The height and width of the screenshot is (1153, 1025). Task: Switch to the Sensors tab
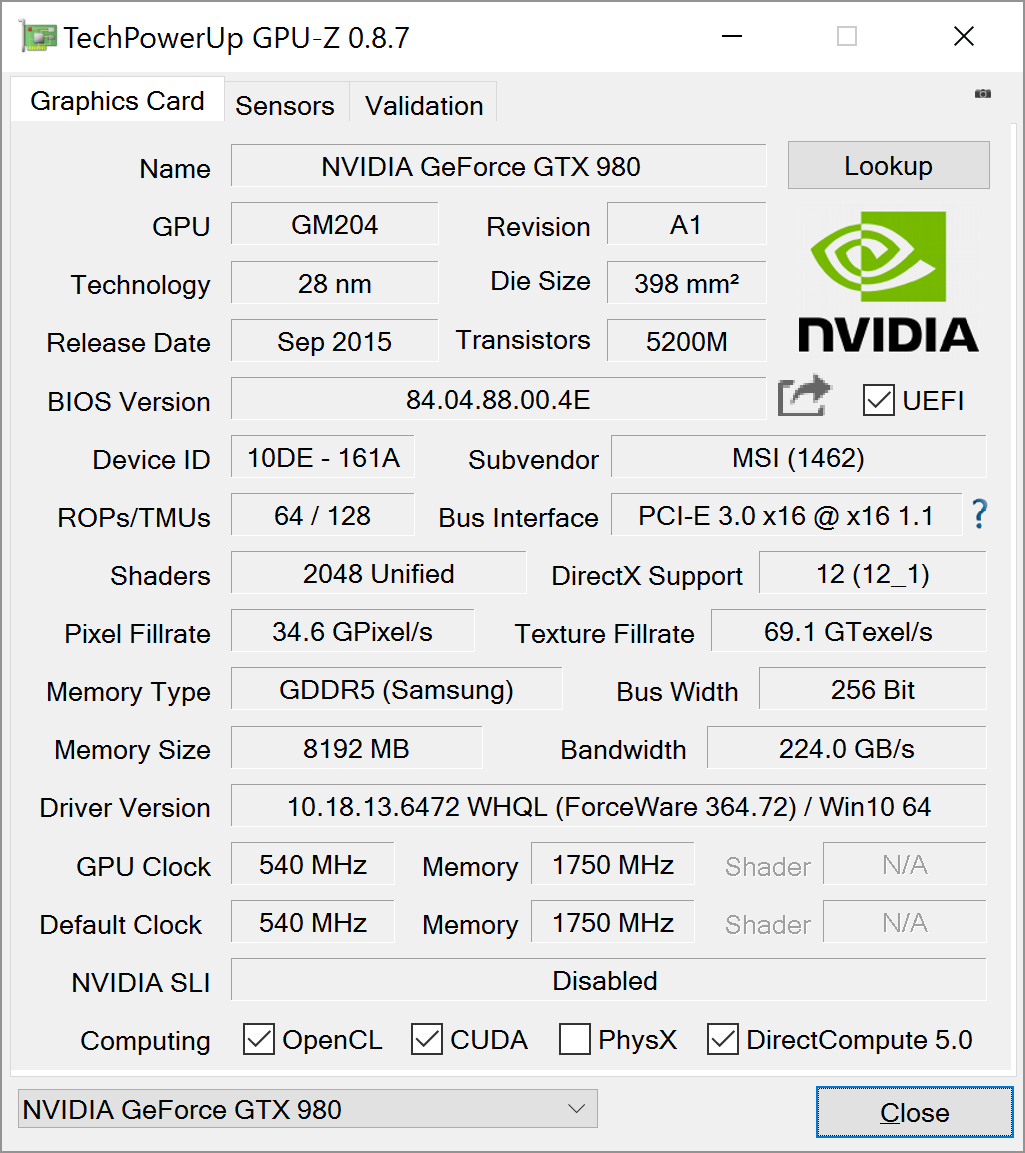point(285,105)
